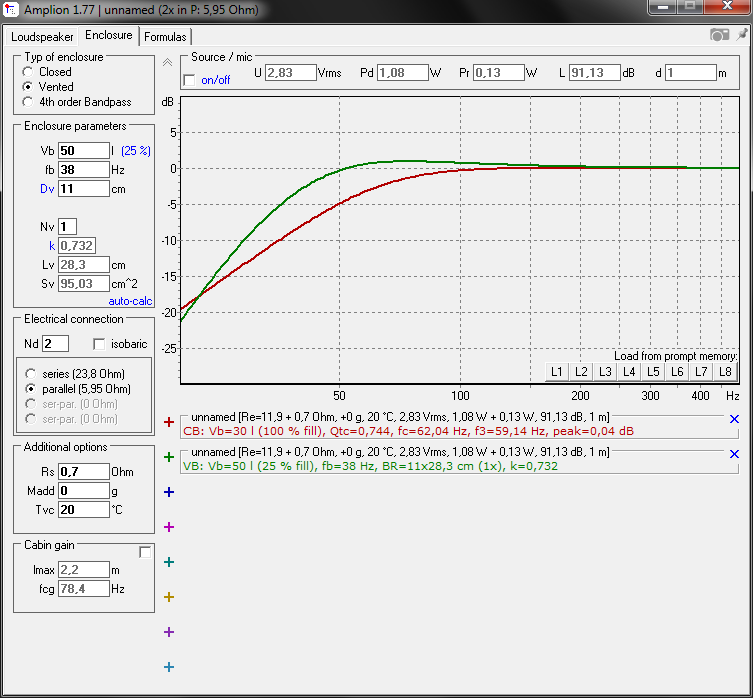The width and height of the screenshot is (753, 698).
Task: Click the magenta plus curve slot
Action: pos(169,527)
